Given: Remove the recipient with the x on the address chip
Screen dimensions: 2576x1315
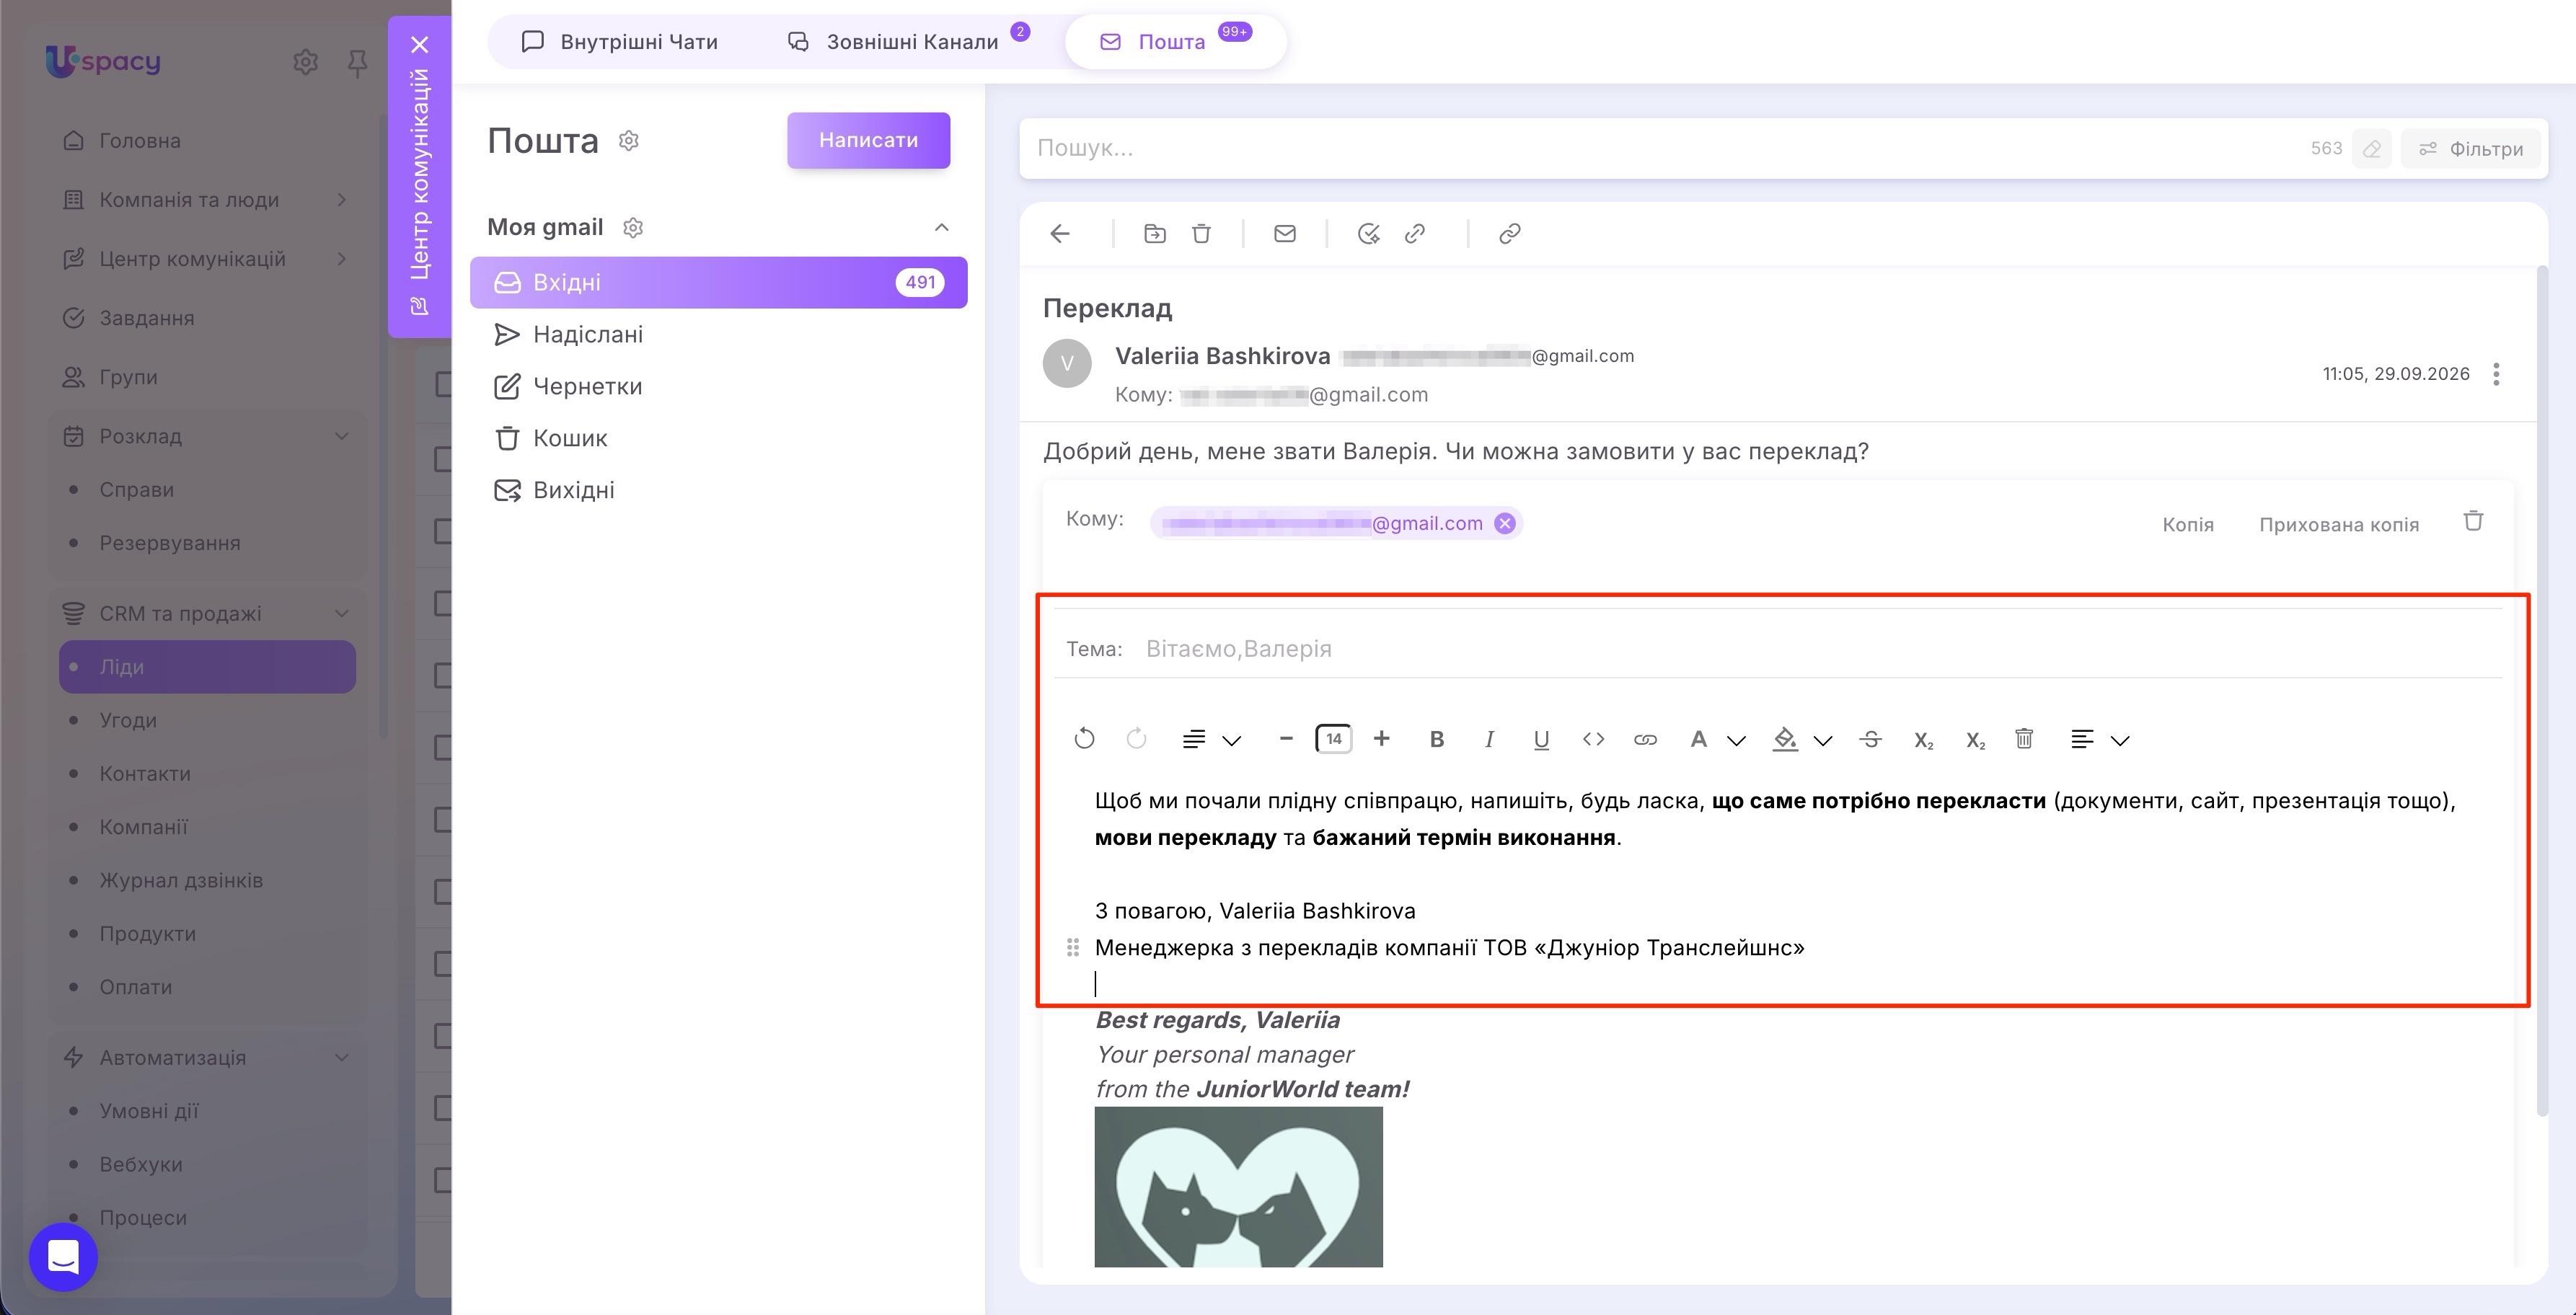Looking at the screenshot, I should tap(1504, 523).
